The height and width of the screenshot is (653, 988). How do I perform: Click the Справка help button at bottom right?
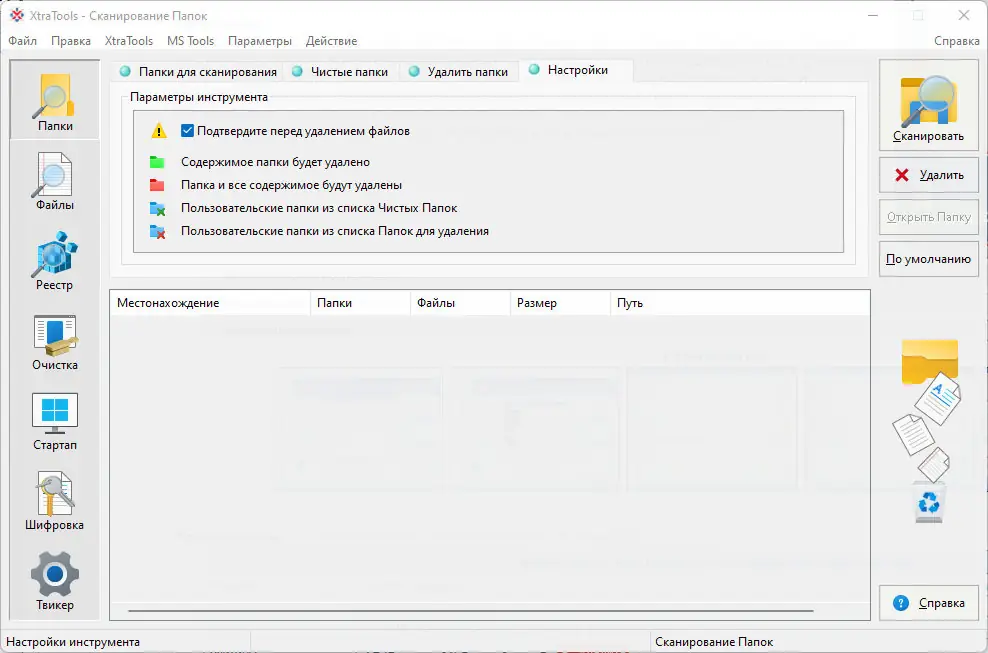point(928,603)
